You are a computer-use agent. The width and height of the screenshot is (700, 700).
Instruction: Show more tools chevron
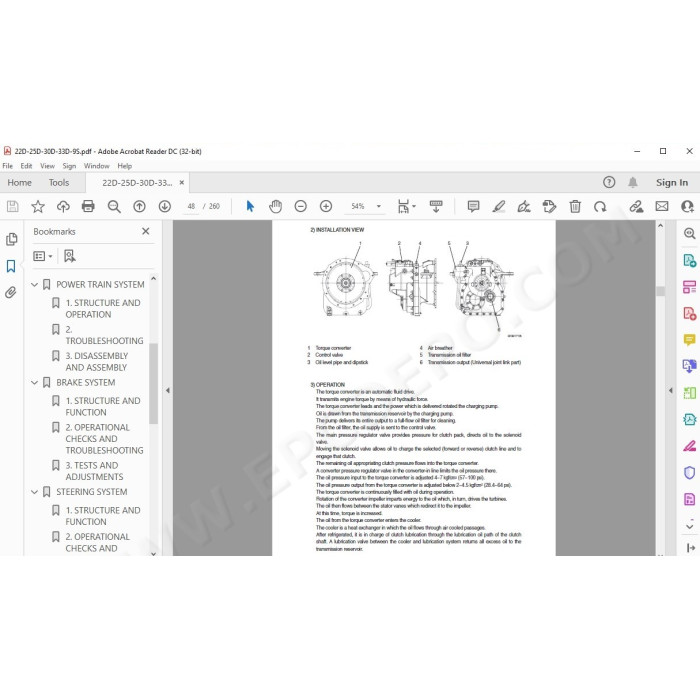[x=689, y=527]
